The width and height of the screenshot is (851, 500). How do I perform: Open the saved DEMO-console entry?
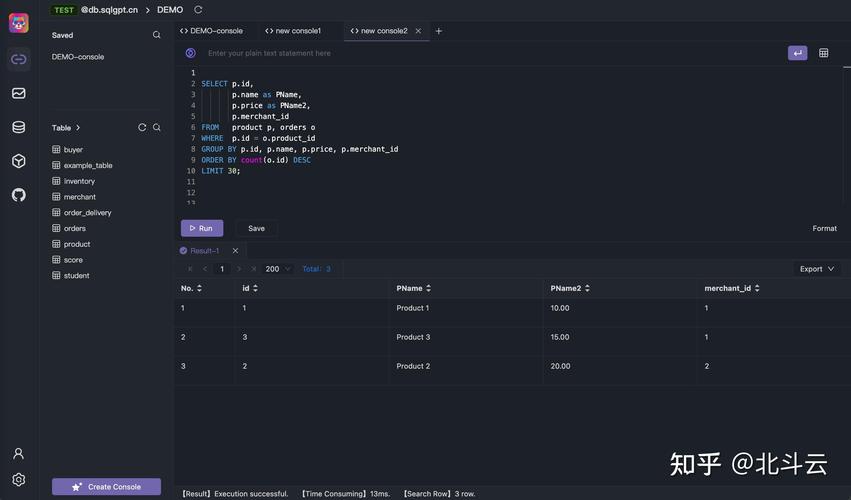78,56
